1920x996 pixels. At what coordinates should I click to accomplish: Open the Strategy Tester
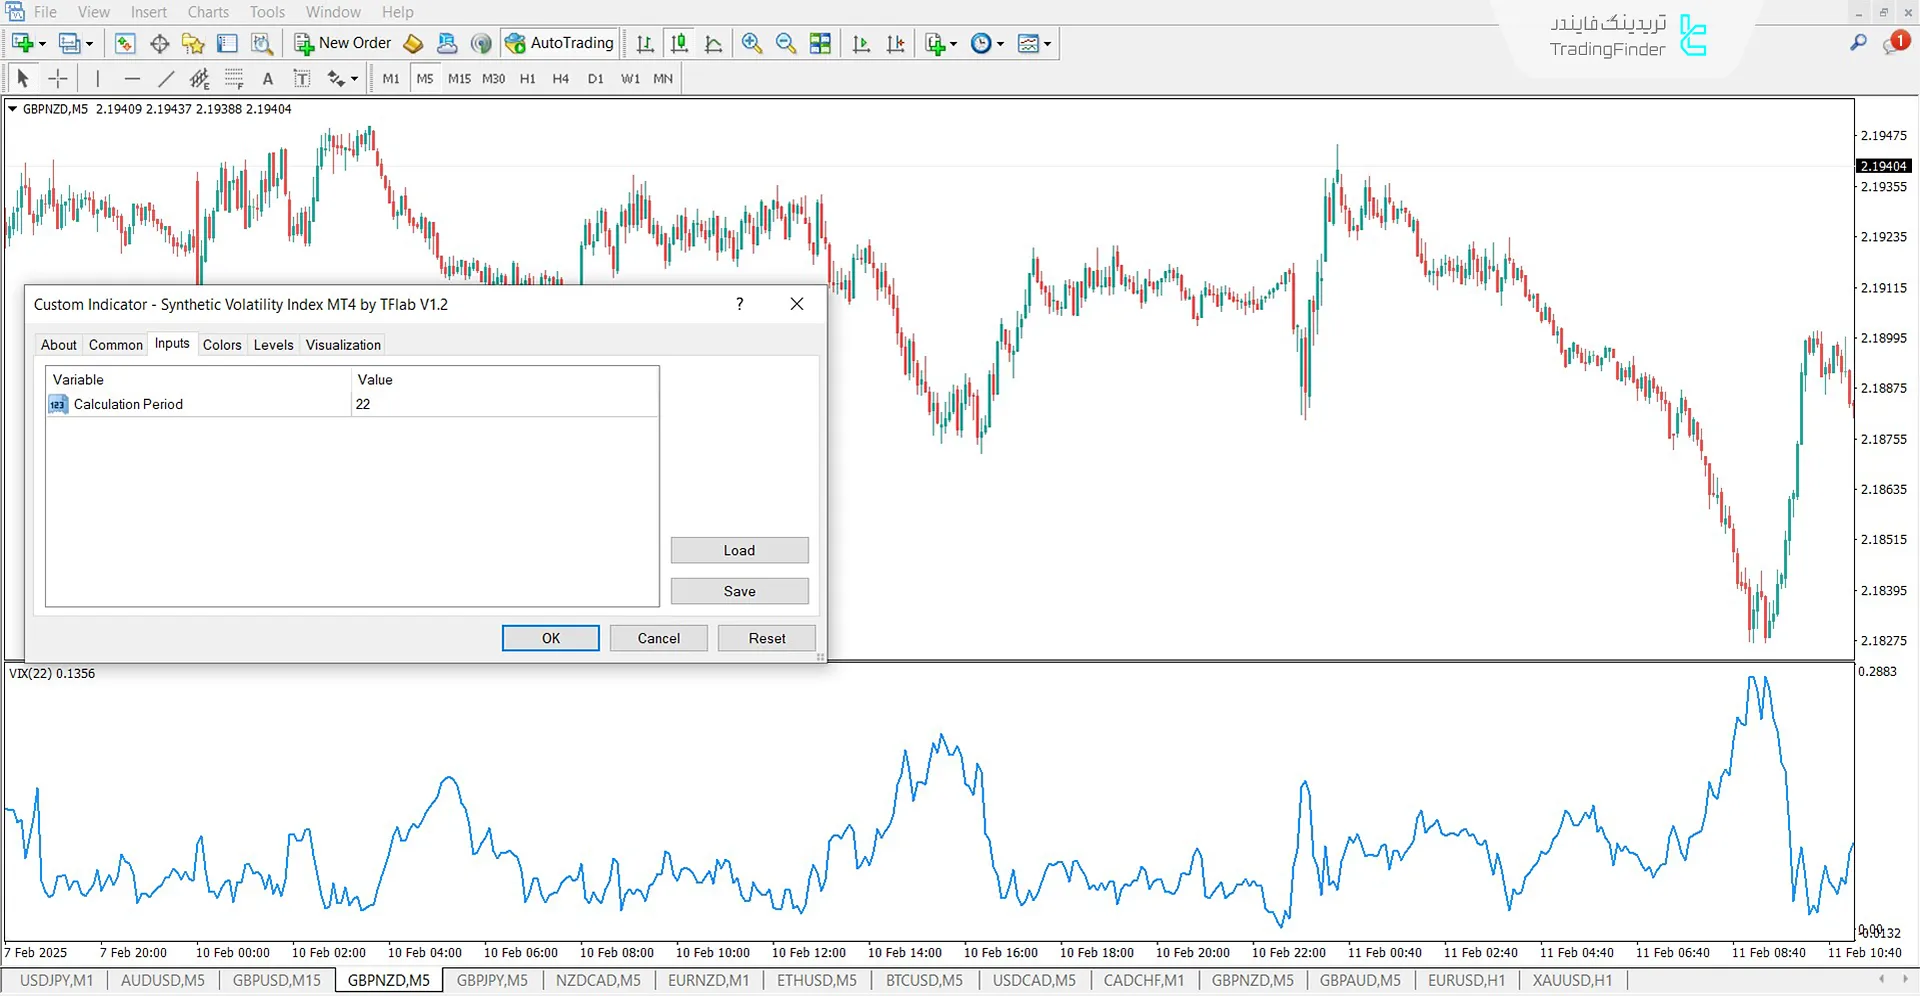click(x=261, y=43)
